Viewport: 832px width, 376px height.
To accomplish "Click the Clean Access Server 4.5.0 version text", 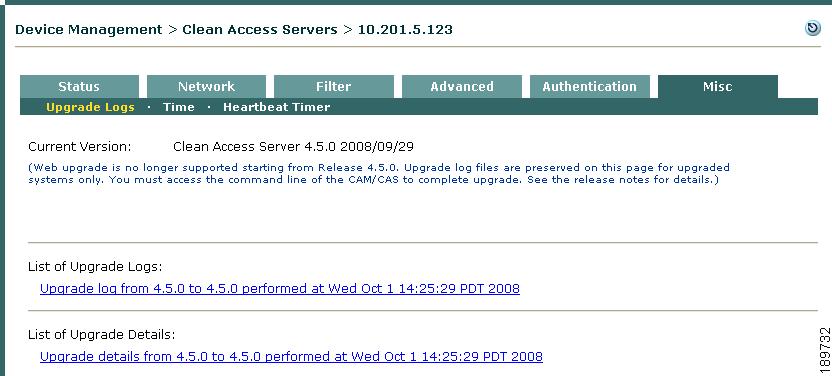I will (293, 146).
